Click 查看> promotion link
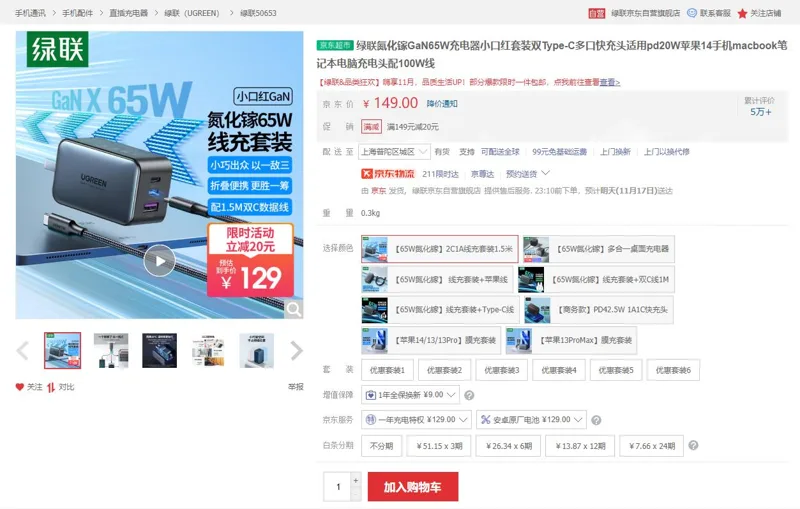This screenshot has width=800, height=509. point(610,82)
